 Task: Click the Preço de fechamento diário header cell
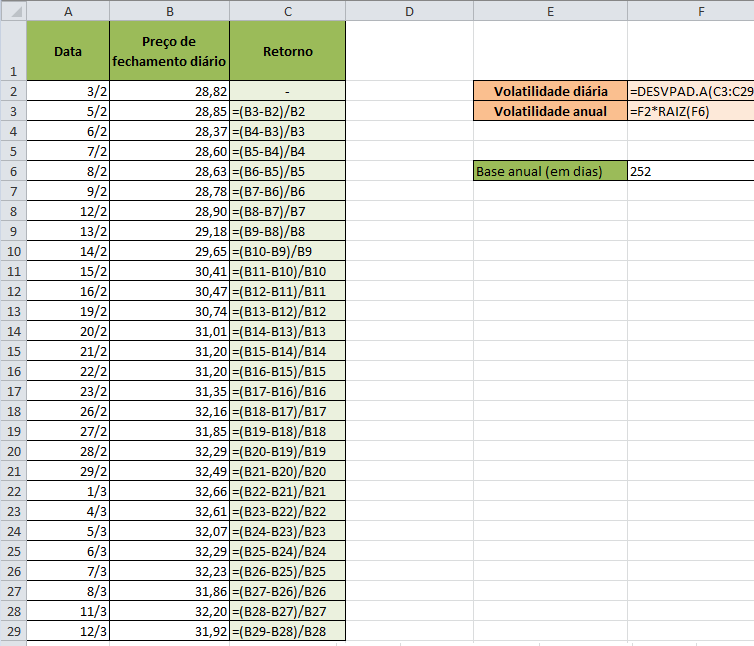click(169, 51)
